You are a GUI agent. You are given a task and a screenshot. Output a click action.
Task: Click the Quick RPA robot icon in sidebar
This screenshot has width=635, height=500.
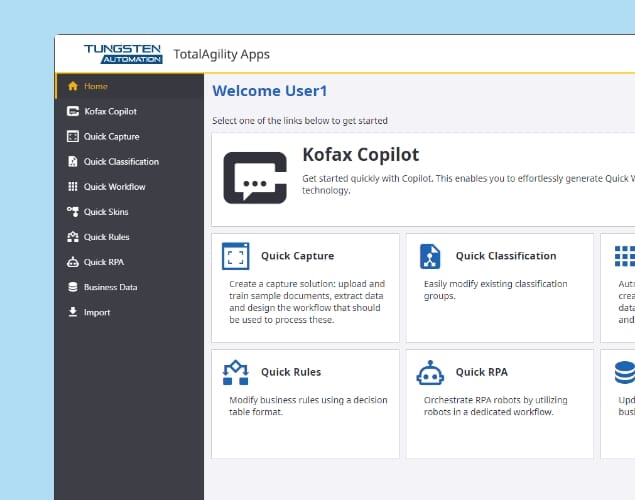click(73, 262)
